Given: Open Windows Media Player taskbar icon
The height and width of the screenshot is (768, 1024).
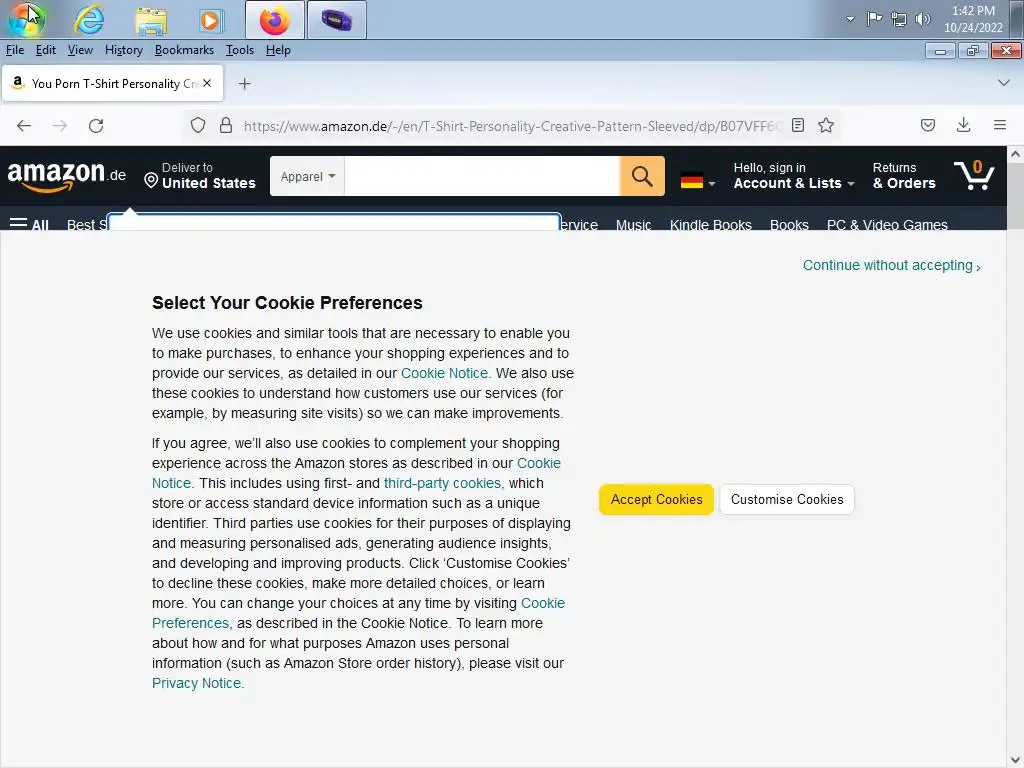Looking at the screenshot, I should (210, 20).
